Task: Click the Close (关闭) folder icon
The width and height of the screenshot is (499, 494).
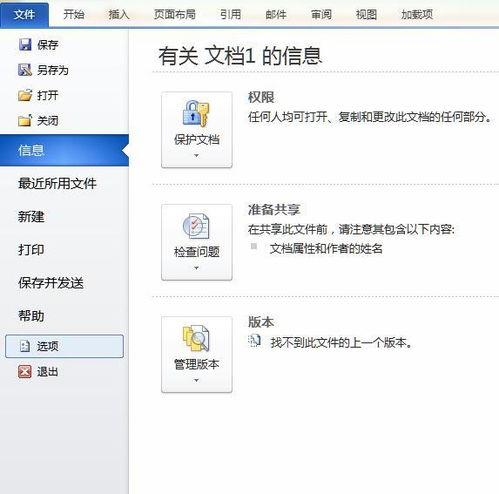Action: point(25,121)
